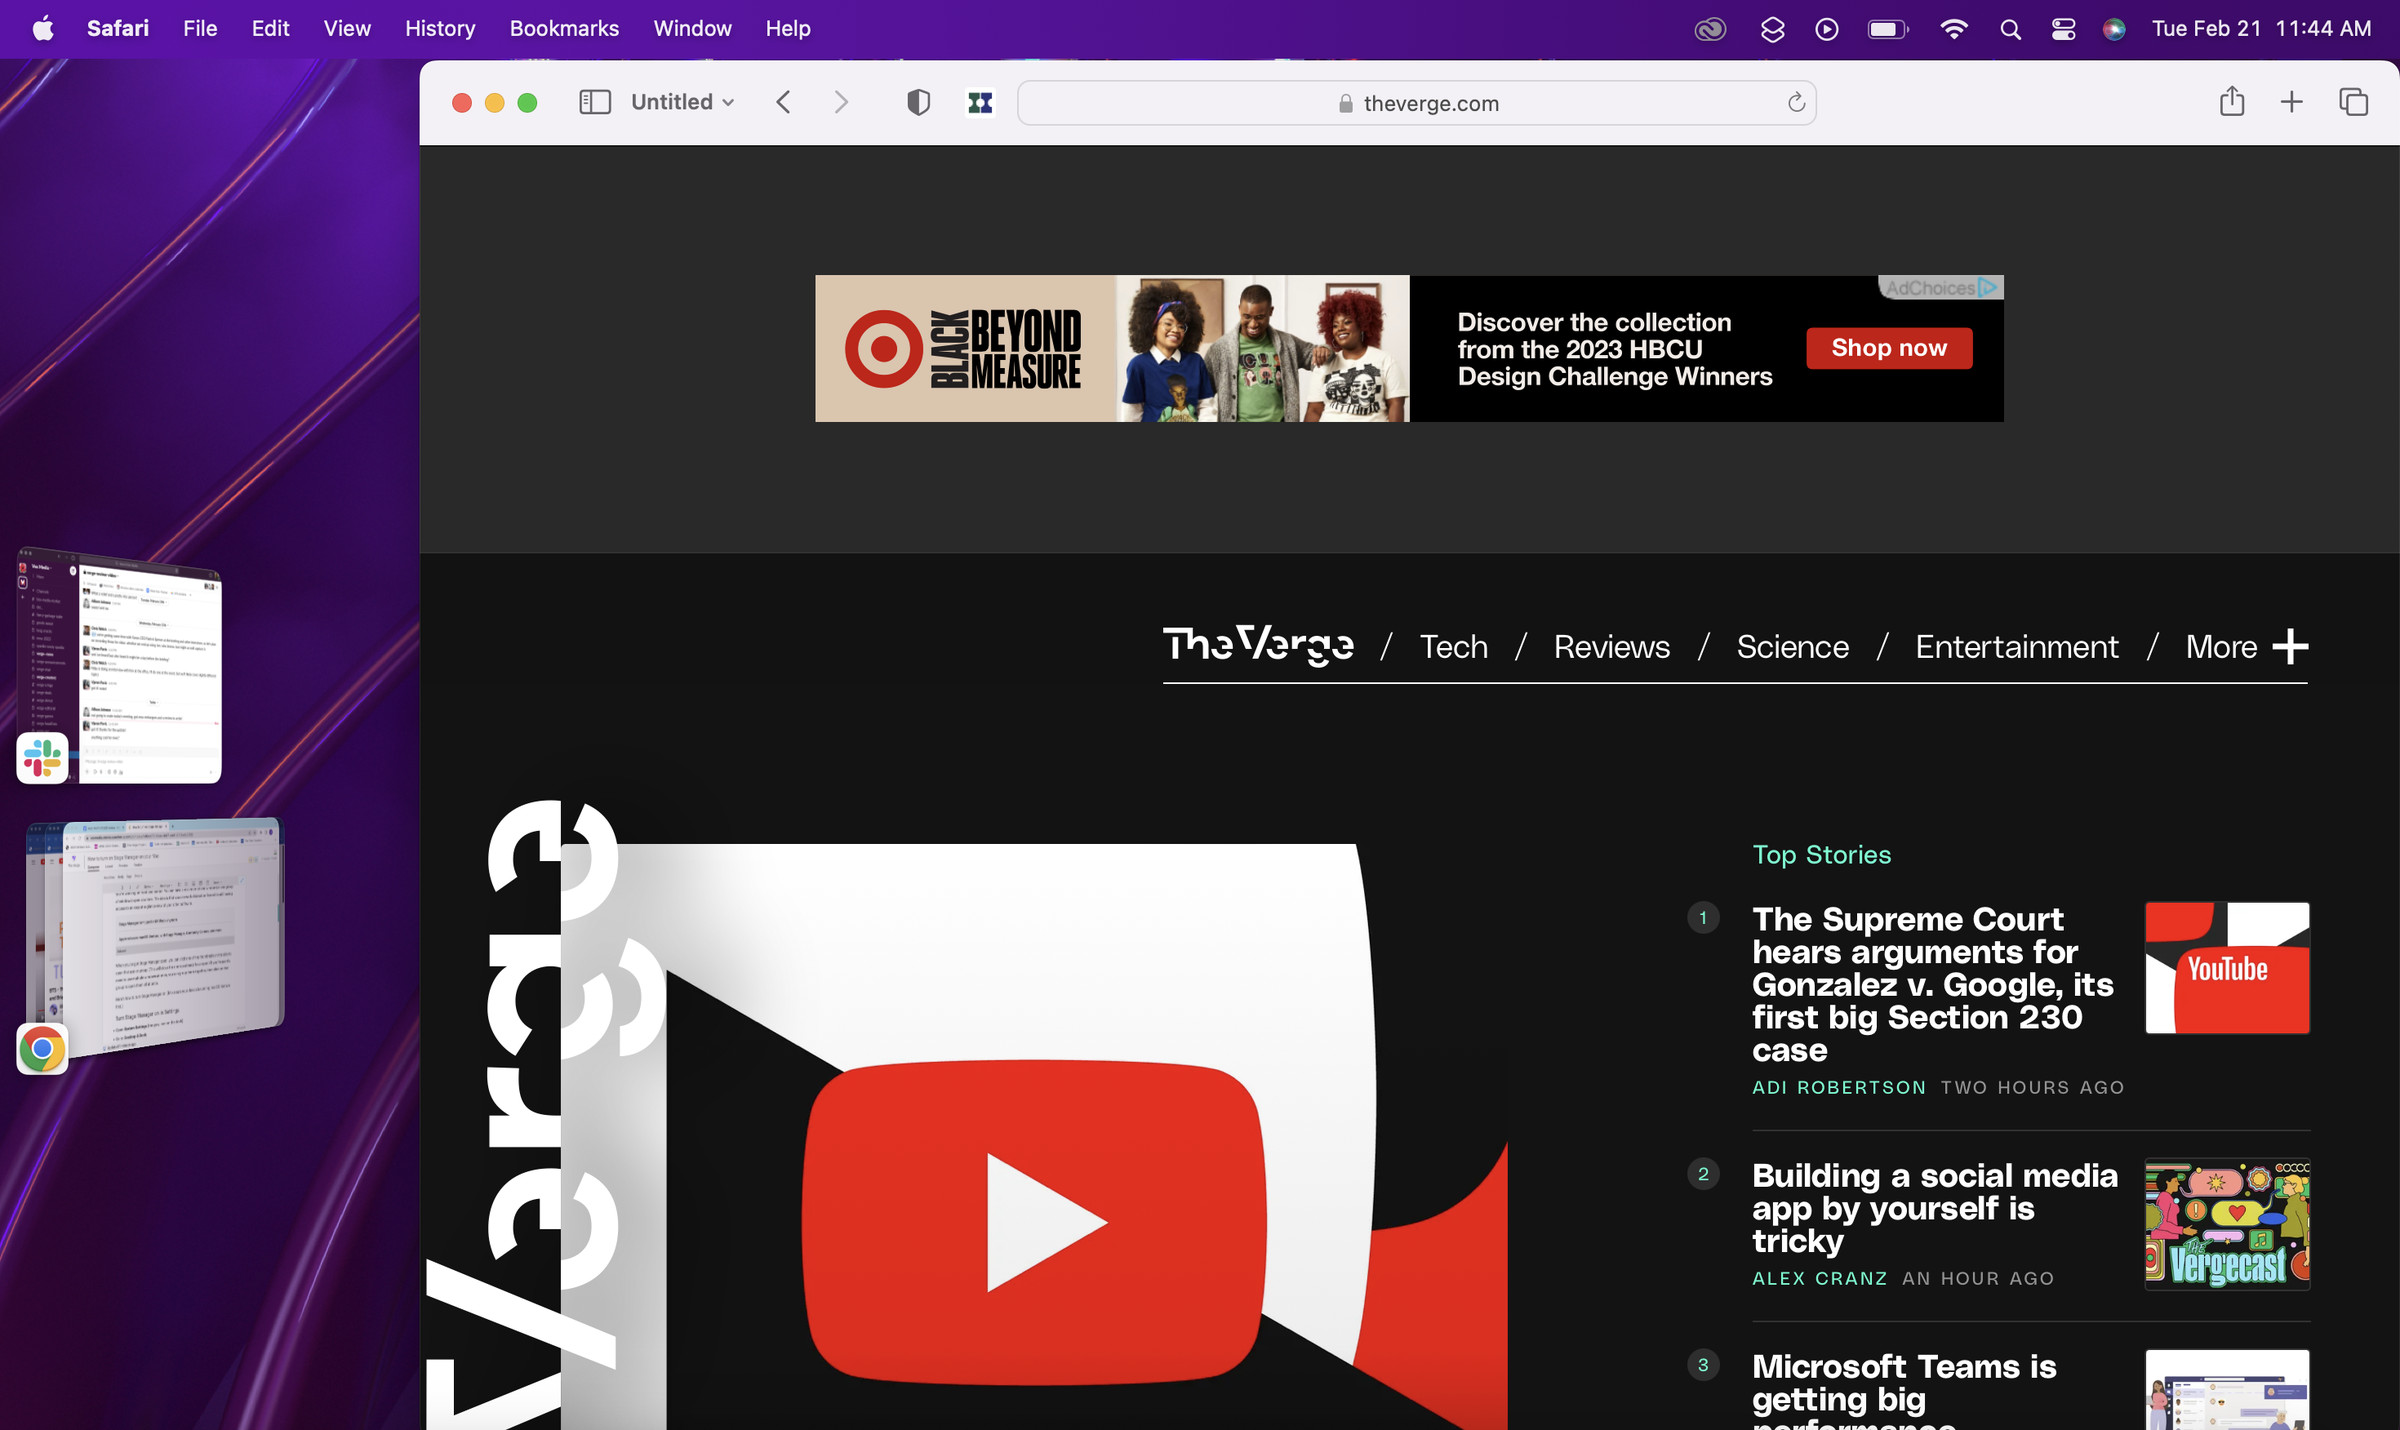2400x1430 pixels.
Task: Click the date and time clock
Action: (2261, 28)
